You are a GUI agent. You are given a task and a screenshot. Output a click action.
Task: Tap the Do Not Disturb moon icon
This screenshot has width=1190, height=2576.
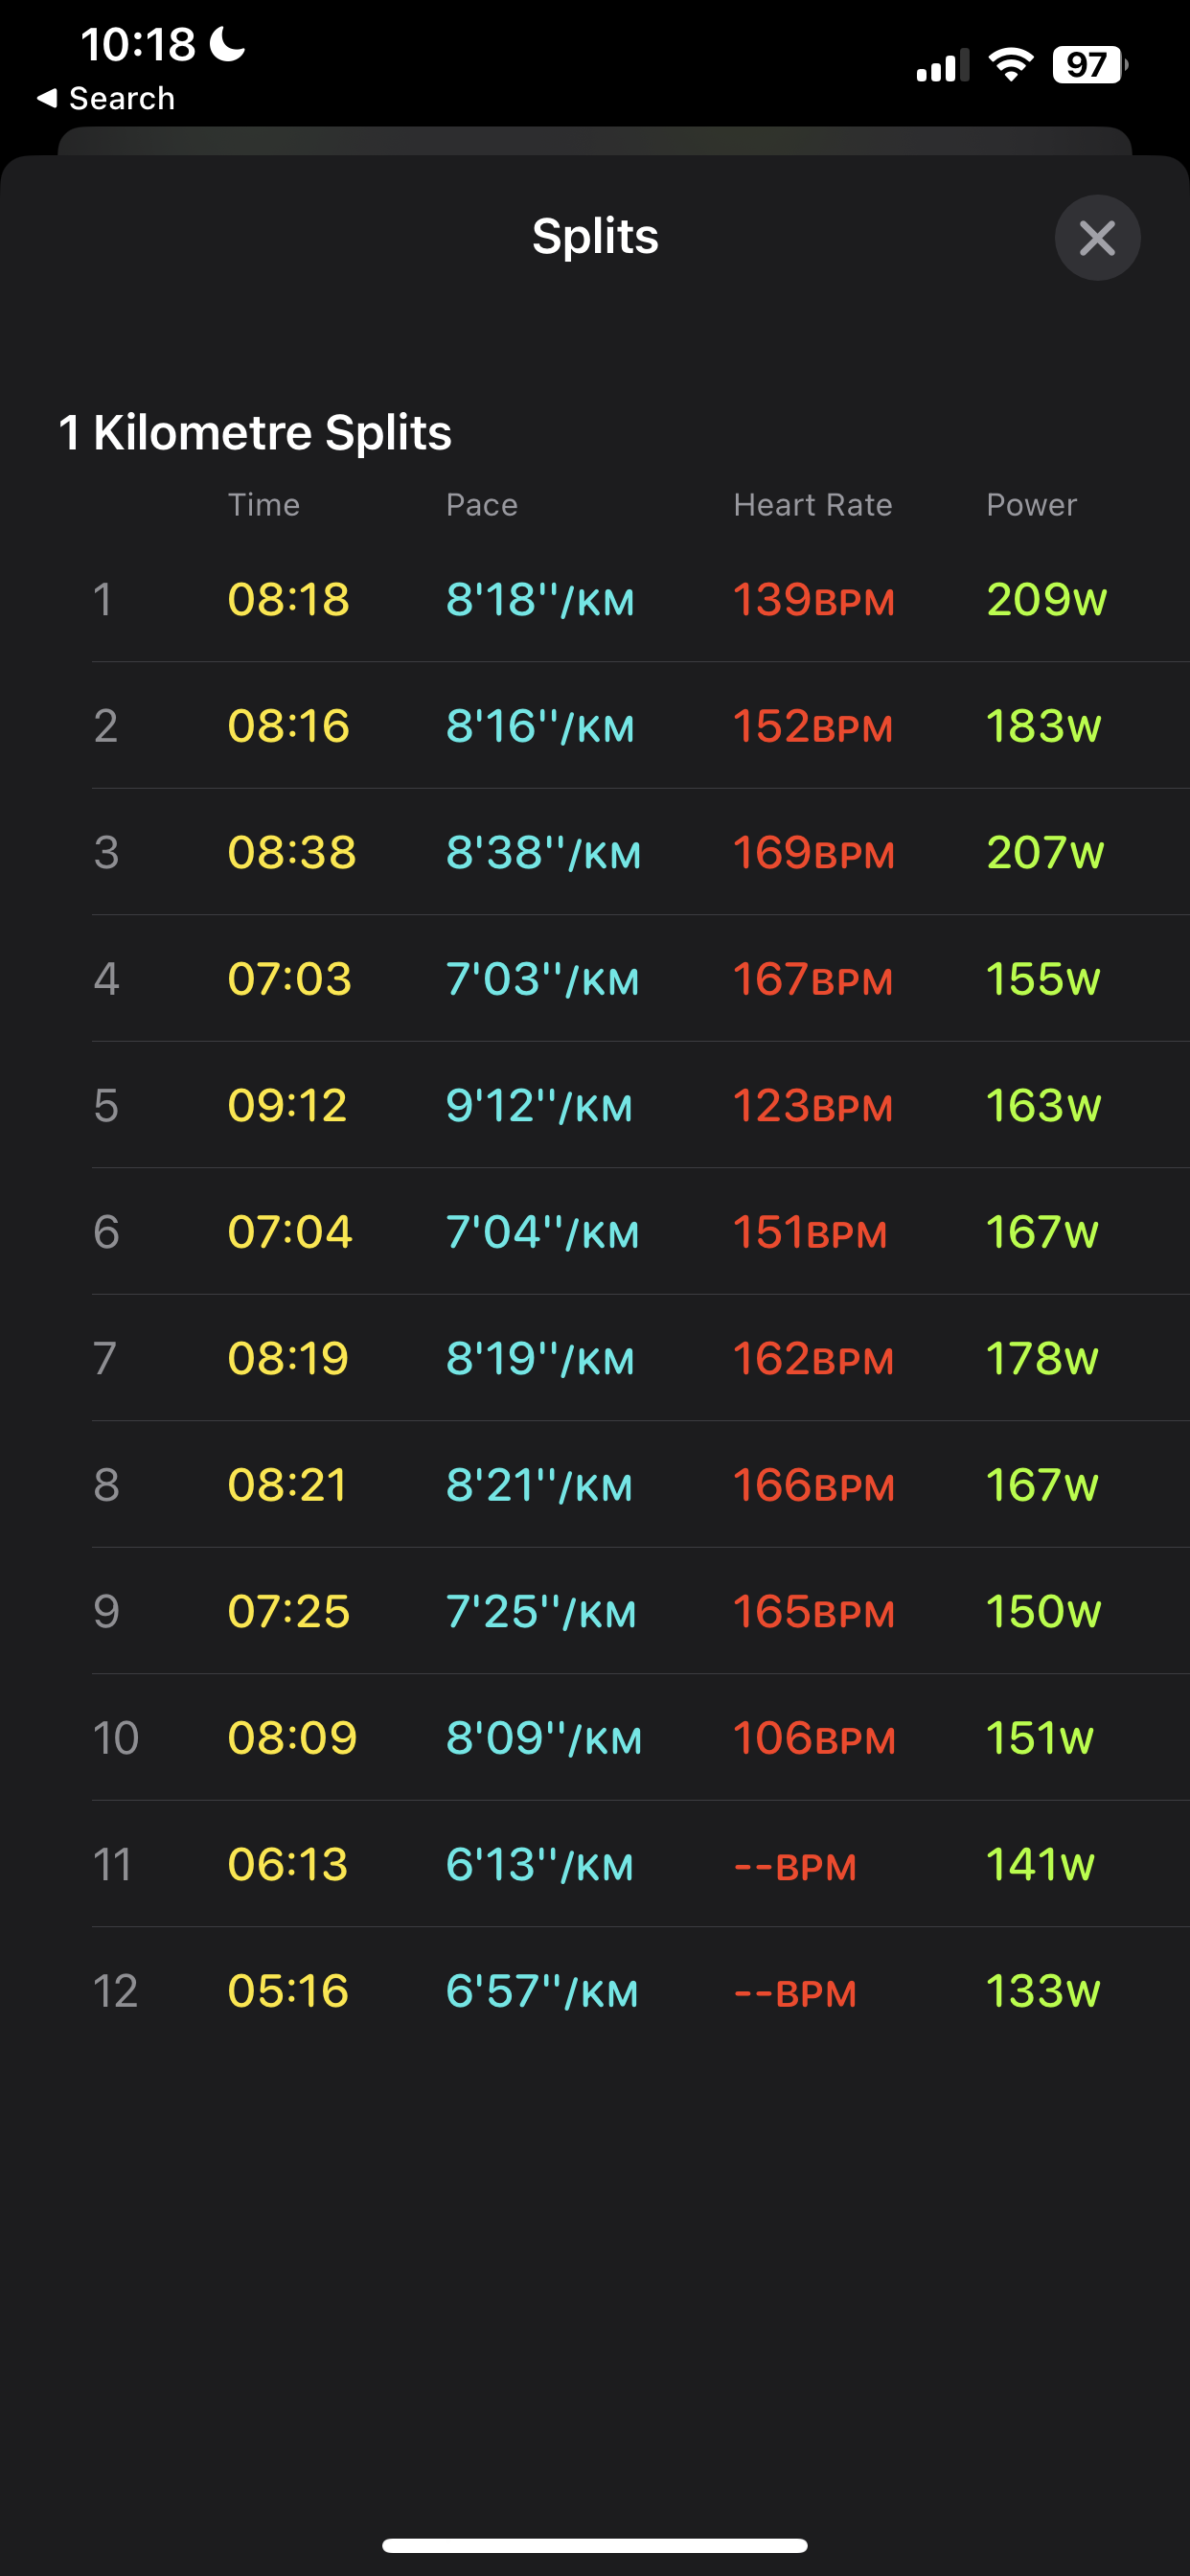[x=228, y=44]
